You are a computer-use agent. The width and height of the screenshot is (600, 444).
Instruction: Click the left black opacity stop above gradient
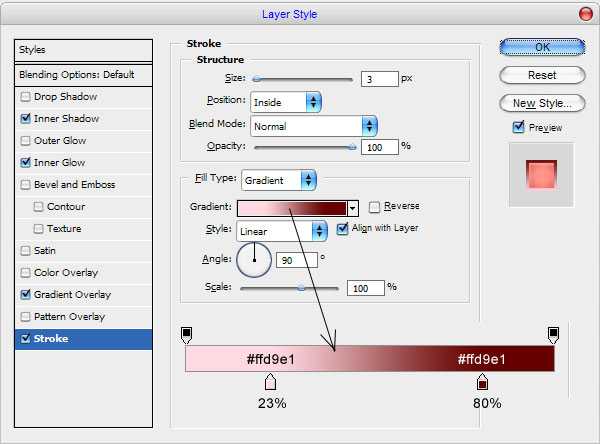pos(186,334)
